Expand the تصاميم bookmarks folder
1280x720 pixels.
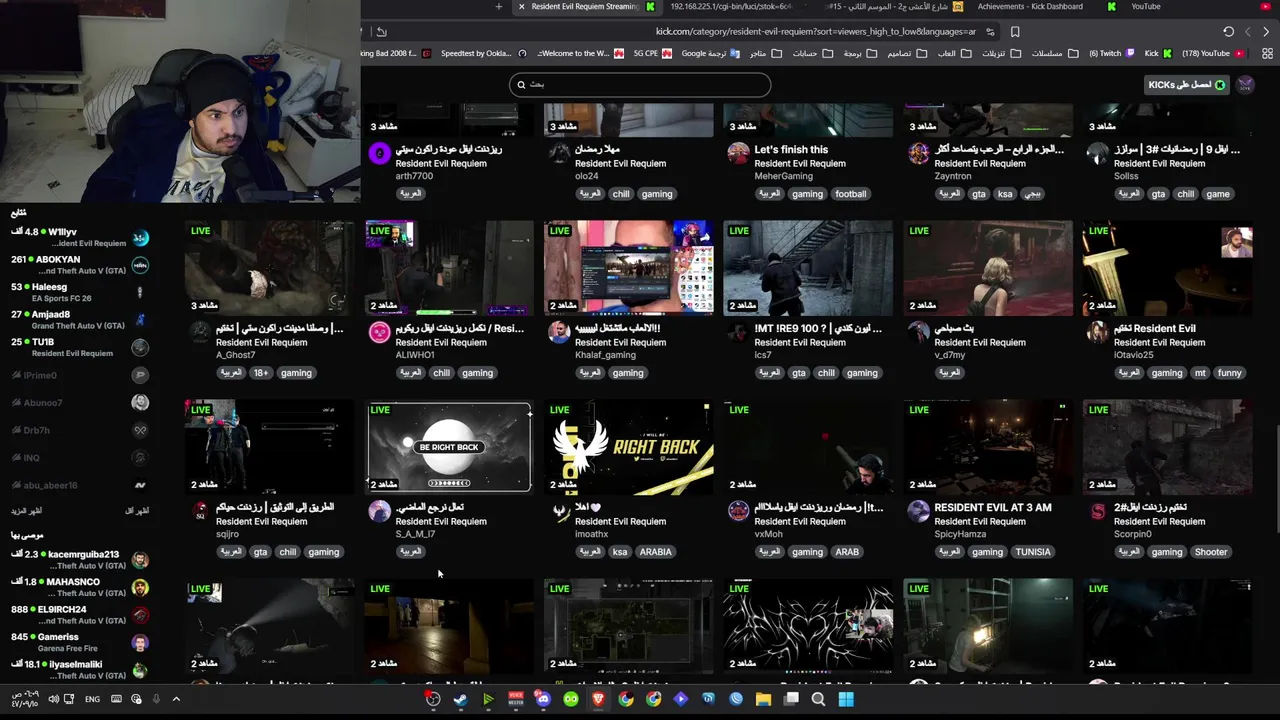[907, 54]
